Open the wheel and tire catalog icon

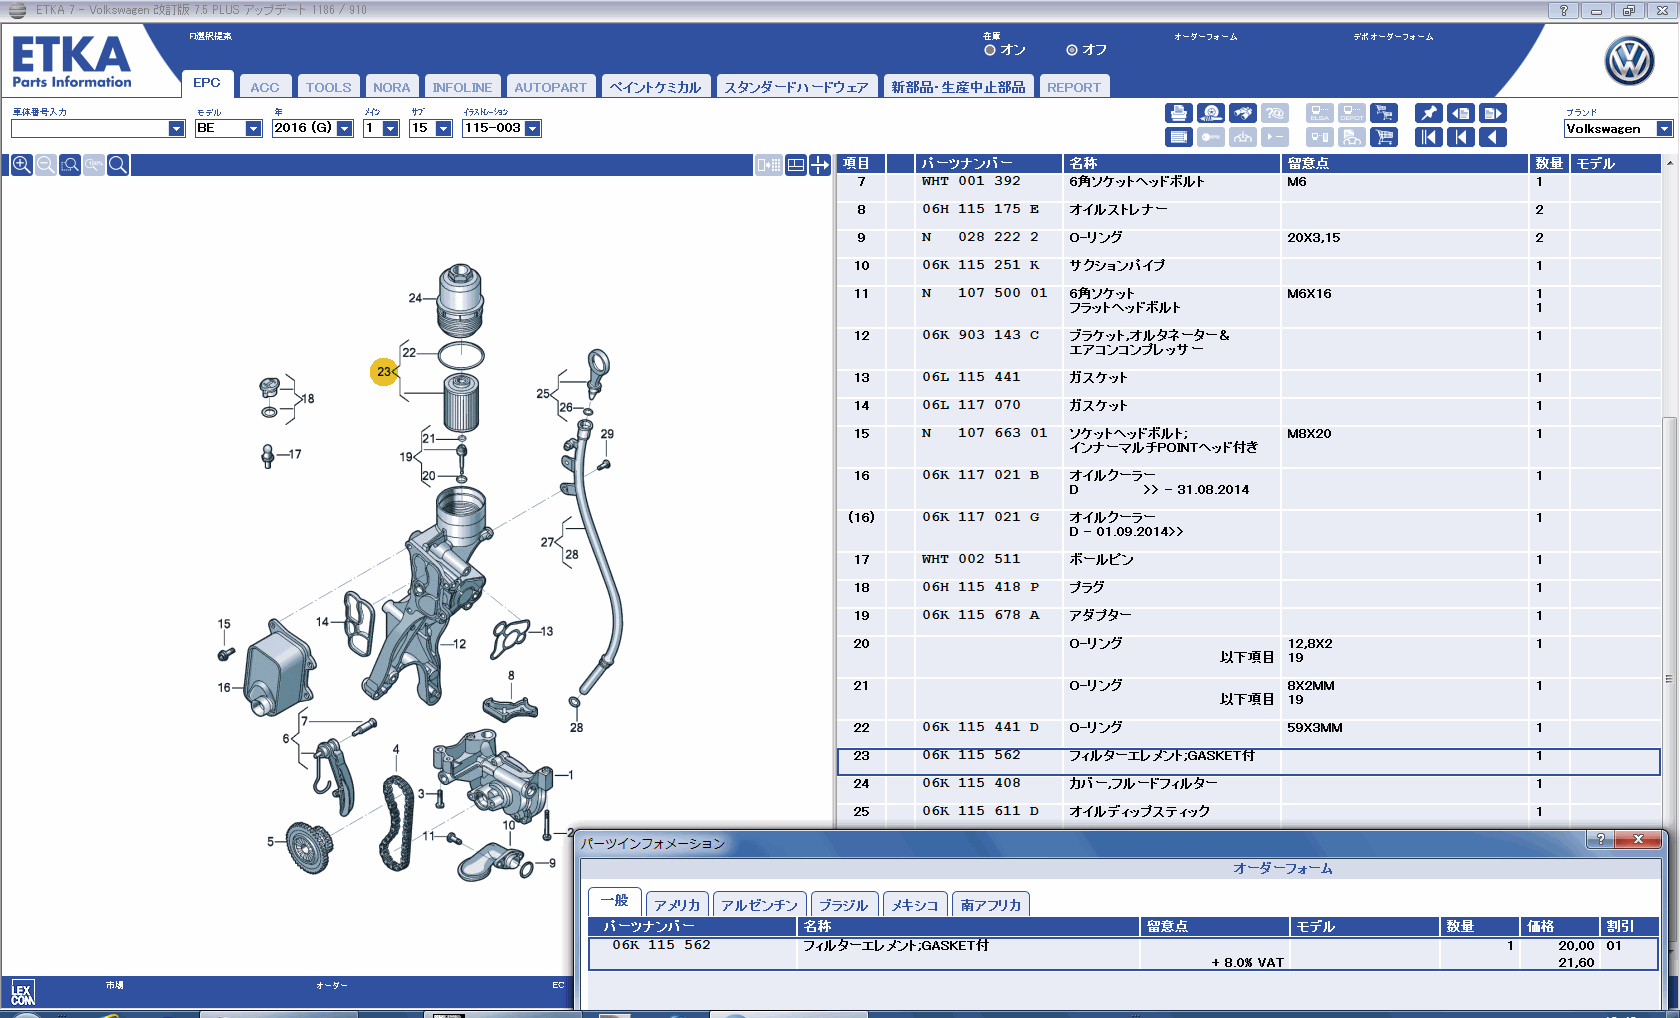[1211, 114]
